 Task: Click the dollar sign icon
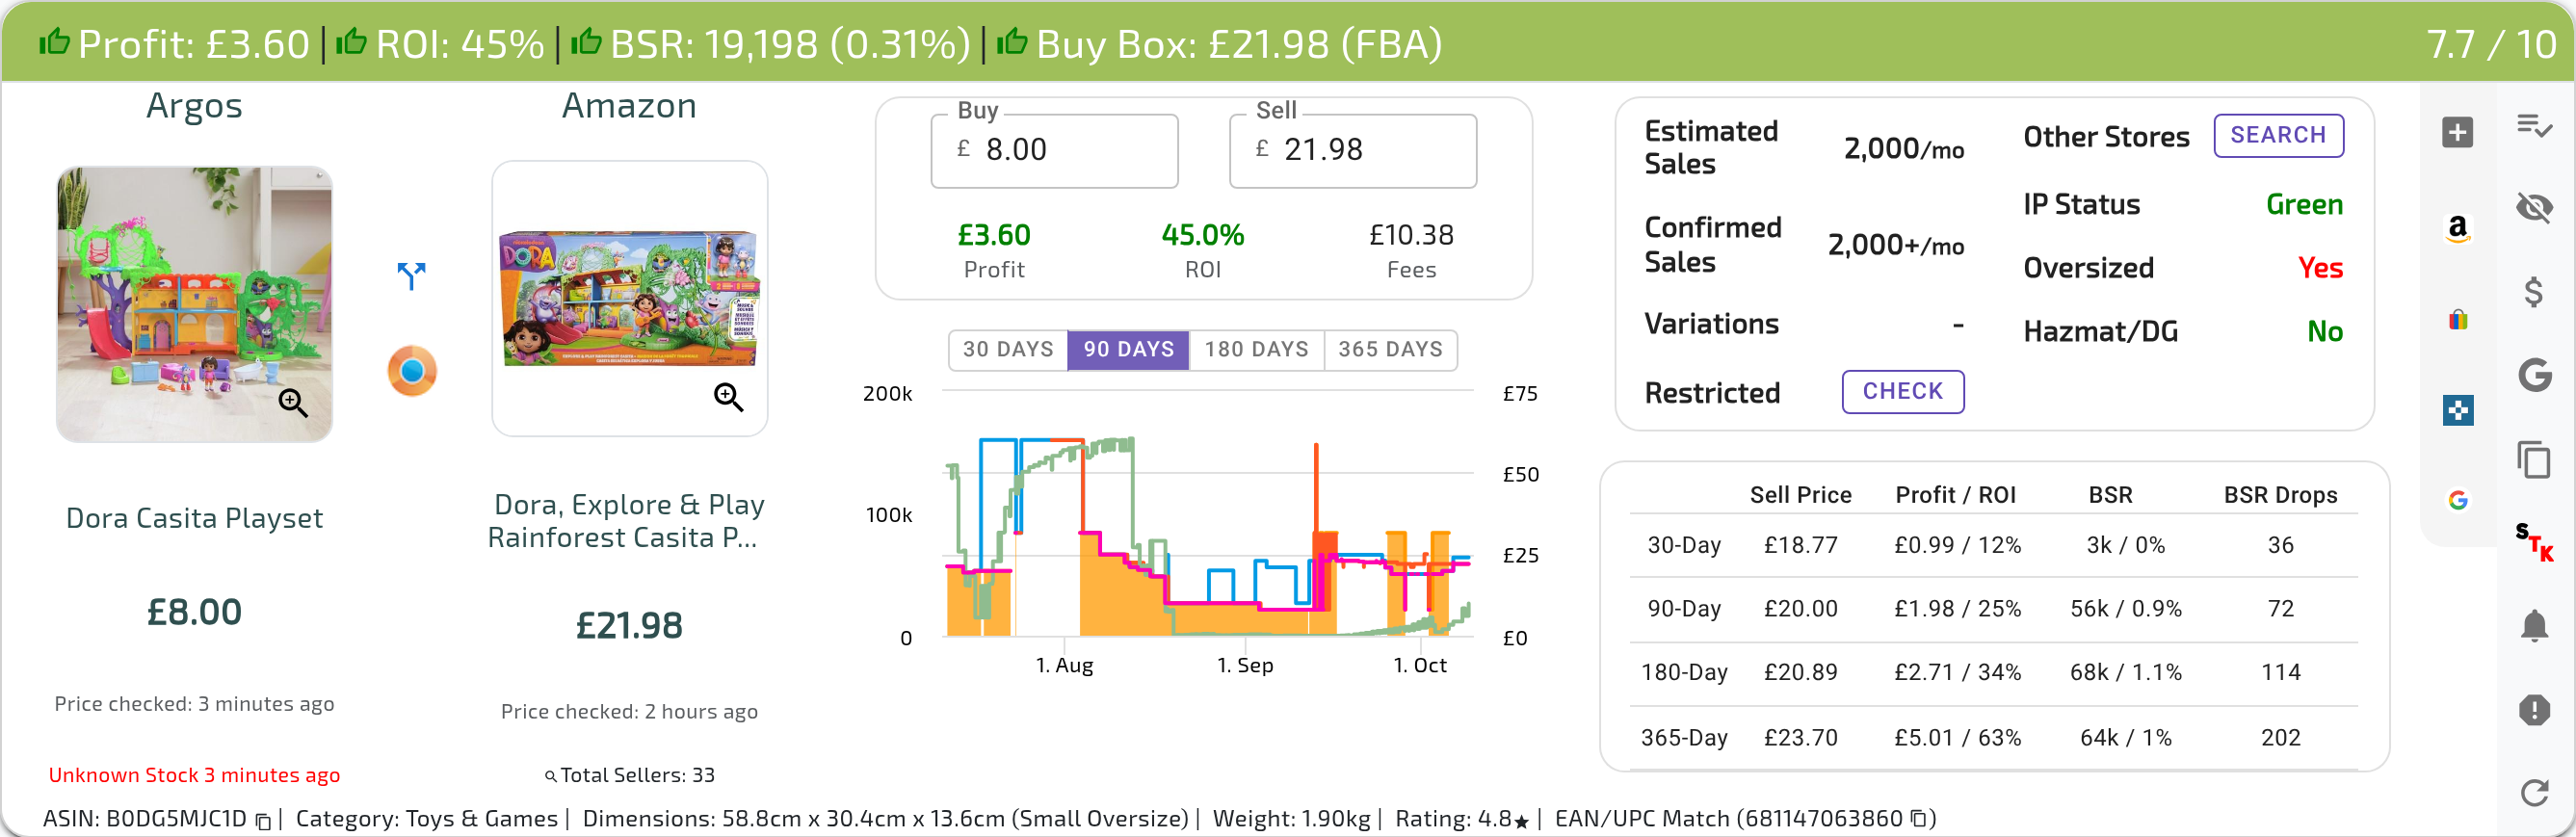click(2533, 292)
